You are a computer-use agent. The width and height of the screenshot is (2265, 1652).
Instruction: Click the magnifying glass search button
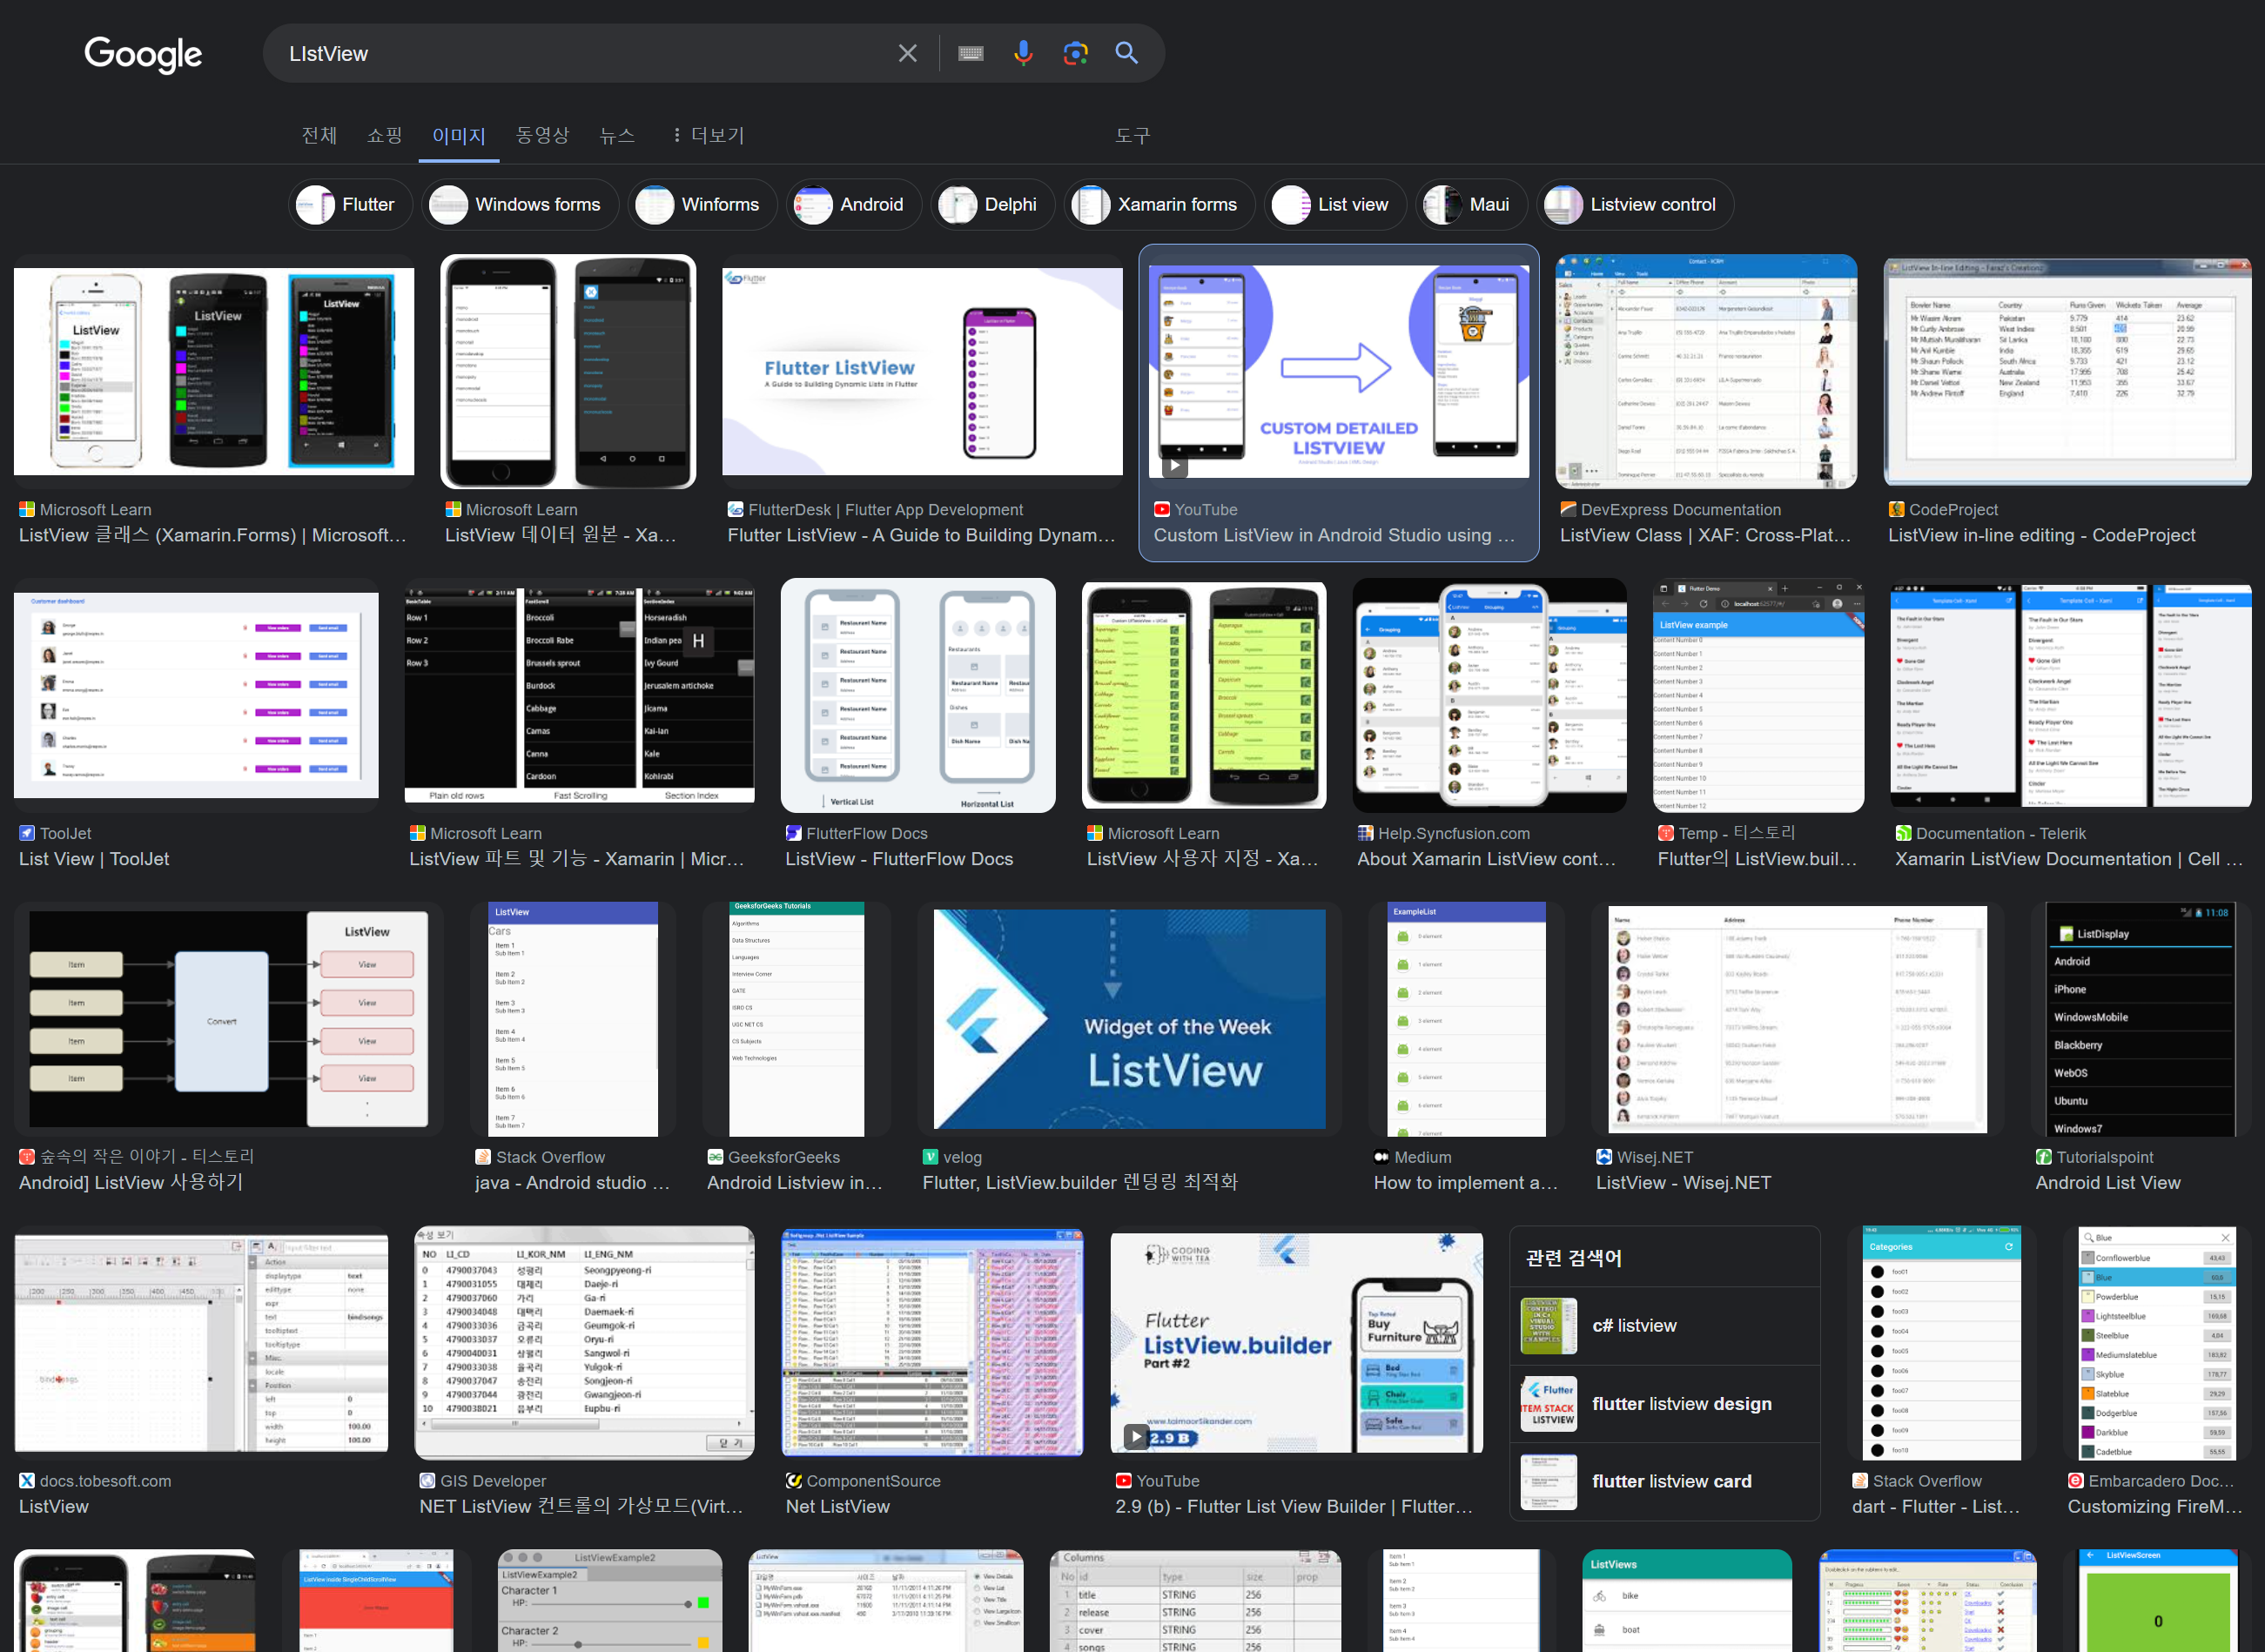click(1127, 53)
